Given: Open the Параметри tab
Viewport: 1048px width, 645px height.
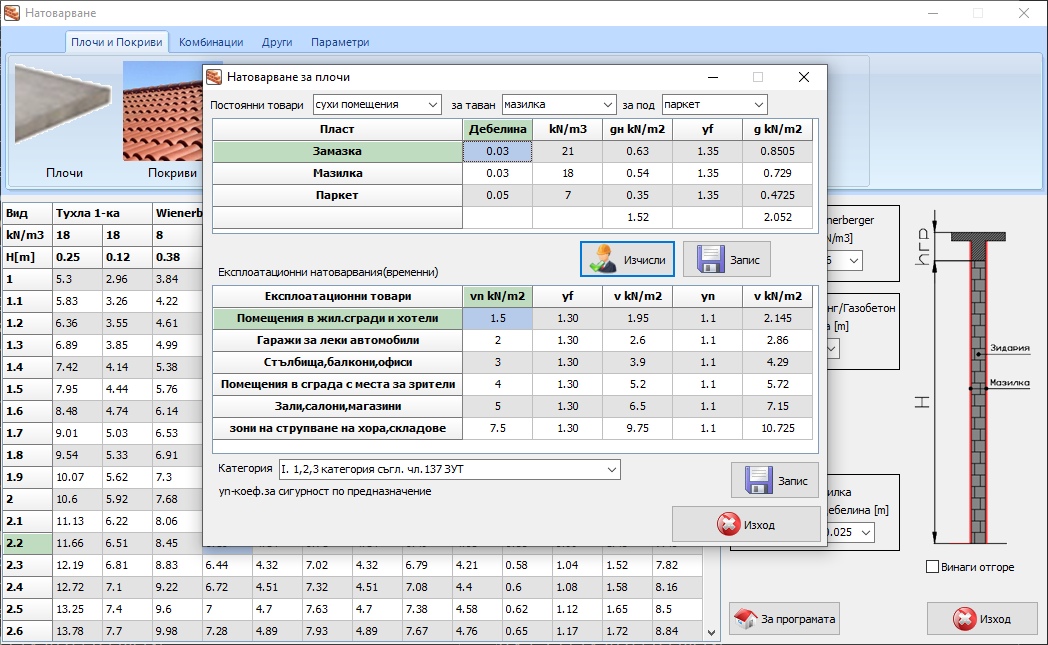Looking at the screenshot, I should pos(340,42).
